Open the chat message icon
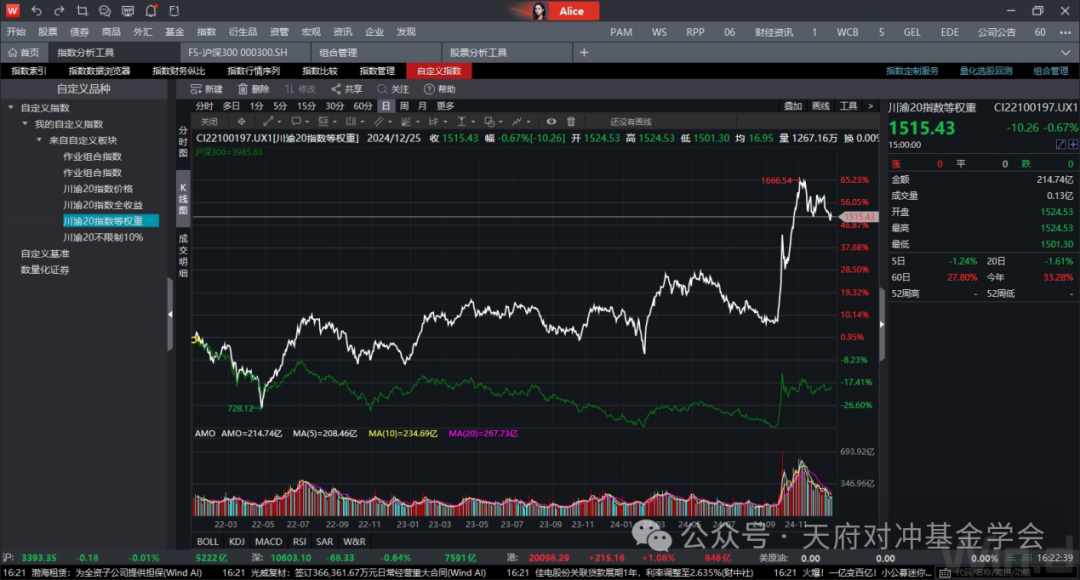 coord(104,11)
